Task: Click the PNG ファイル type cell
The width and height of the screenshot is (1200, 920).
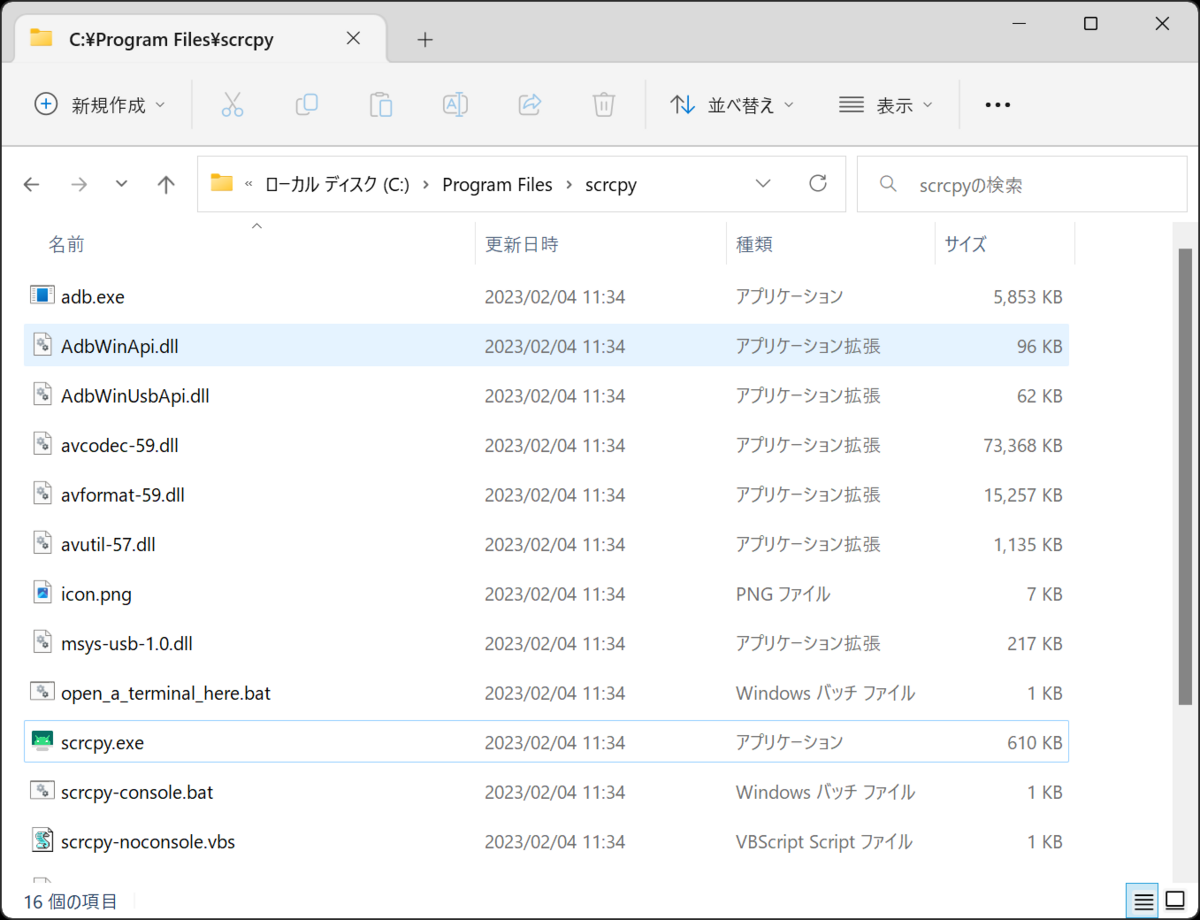Action: pos(783,594)
